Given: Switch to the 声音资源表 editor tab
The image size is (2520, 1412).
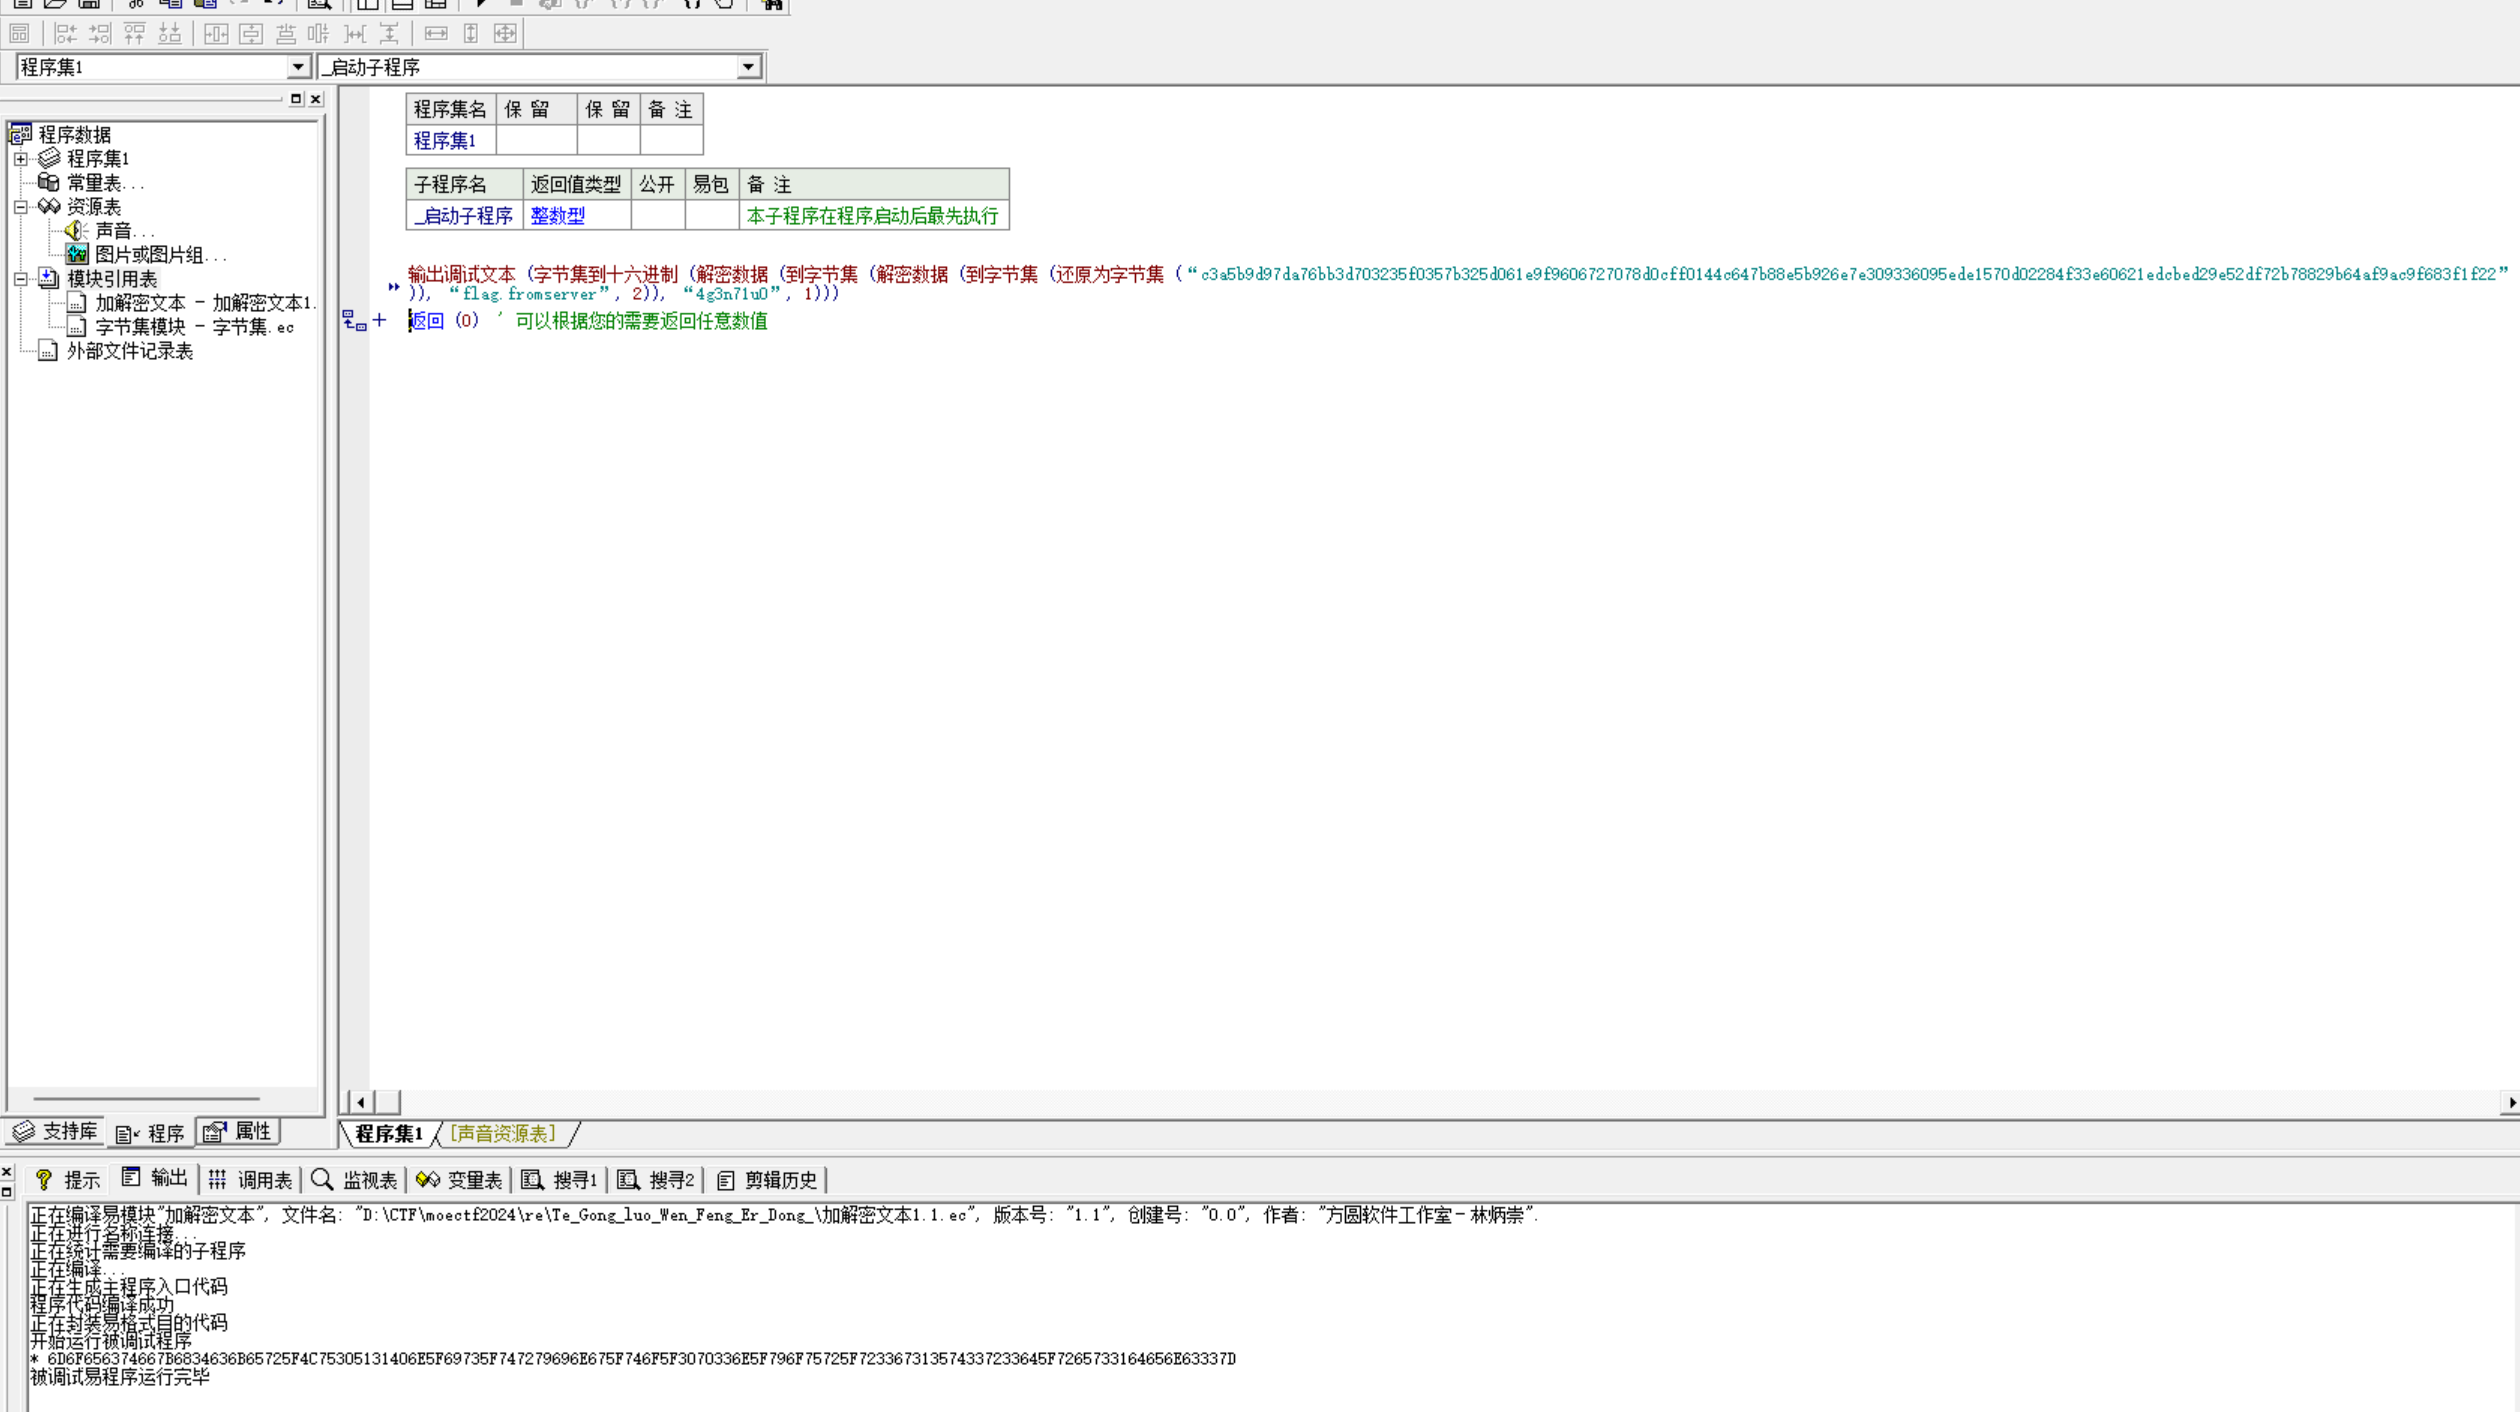Looking at the screenshot, I should coord(502,1133).
